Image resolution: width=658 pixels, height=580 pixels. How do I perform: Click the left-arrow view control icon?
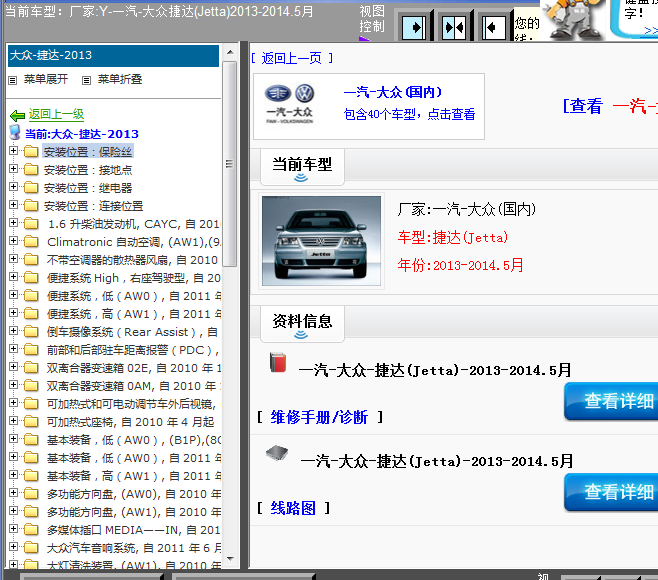pyautogui.click(x=494, y=28)
